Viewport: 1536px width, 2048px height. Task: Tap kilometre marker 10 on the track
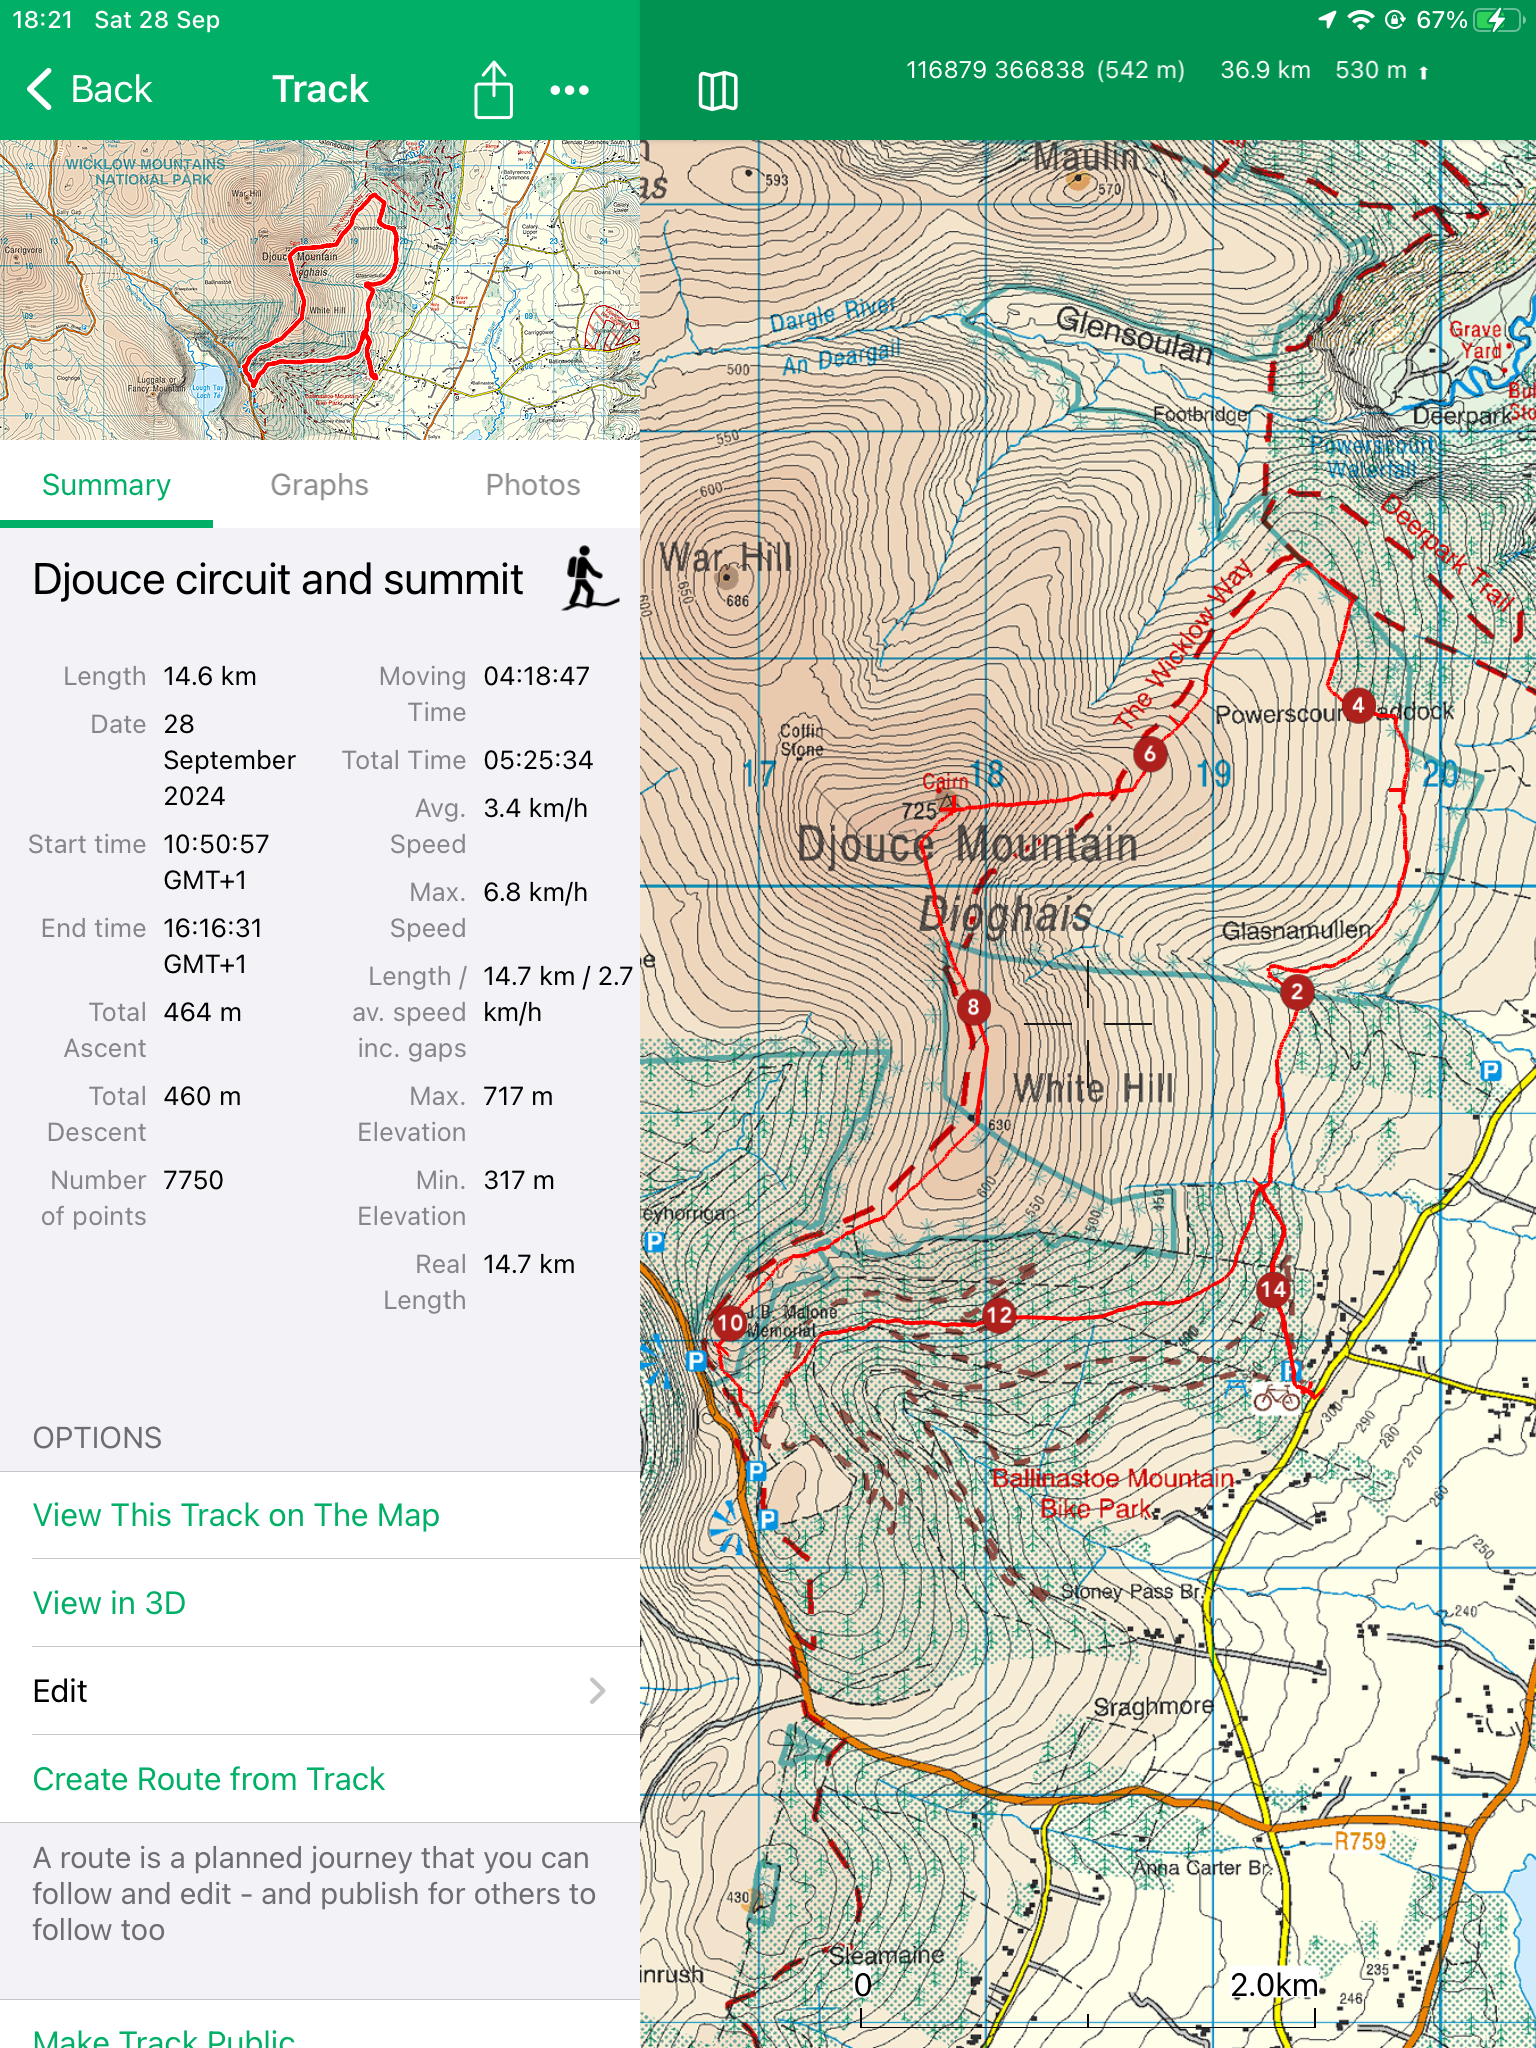click(x=730, y=1323)
